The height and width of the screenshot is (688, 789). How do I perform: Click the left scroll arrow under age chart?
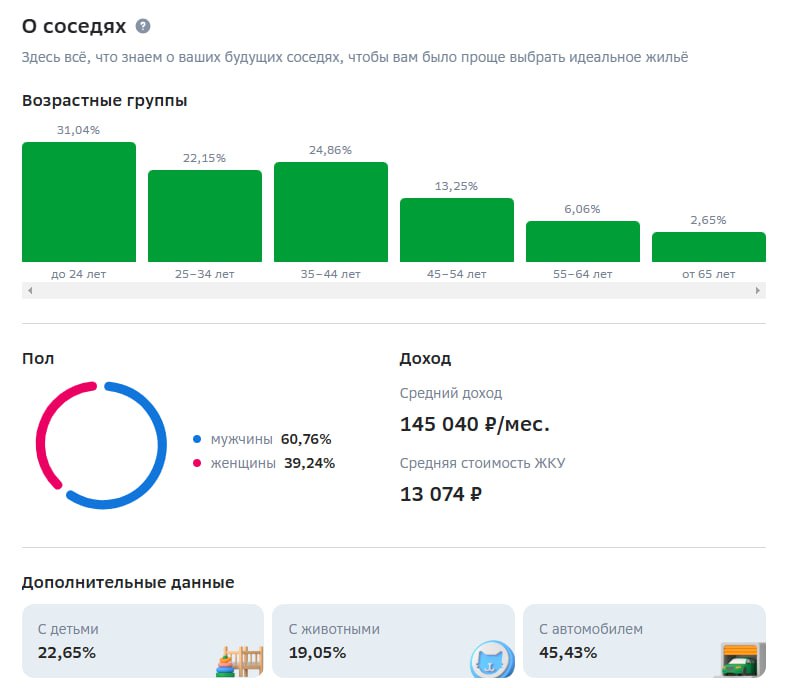[x=30, y=291]
